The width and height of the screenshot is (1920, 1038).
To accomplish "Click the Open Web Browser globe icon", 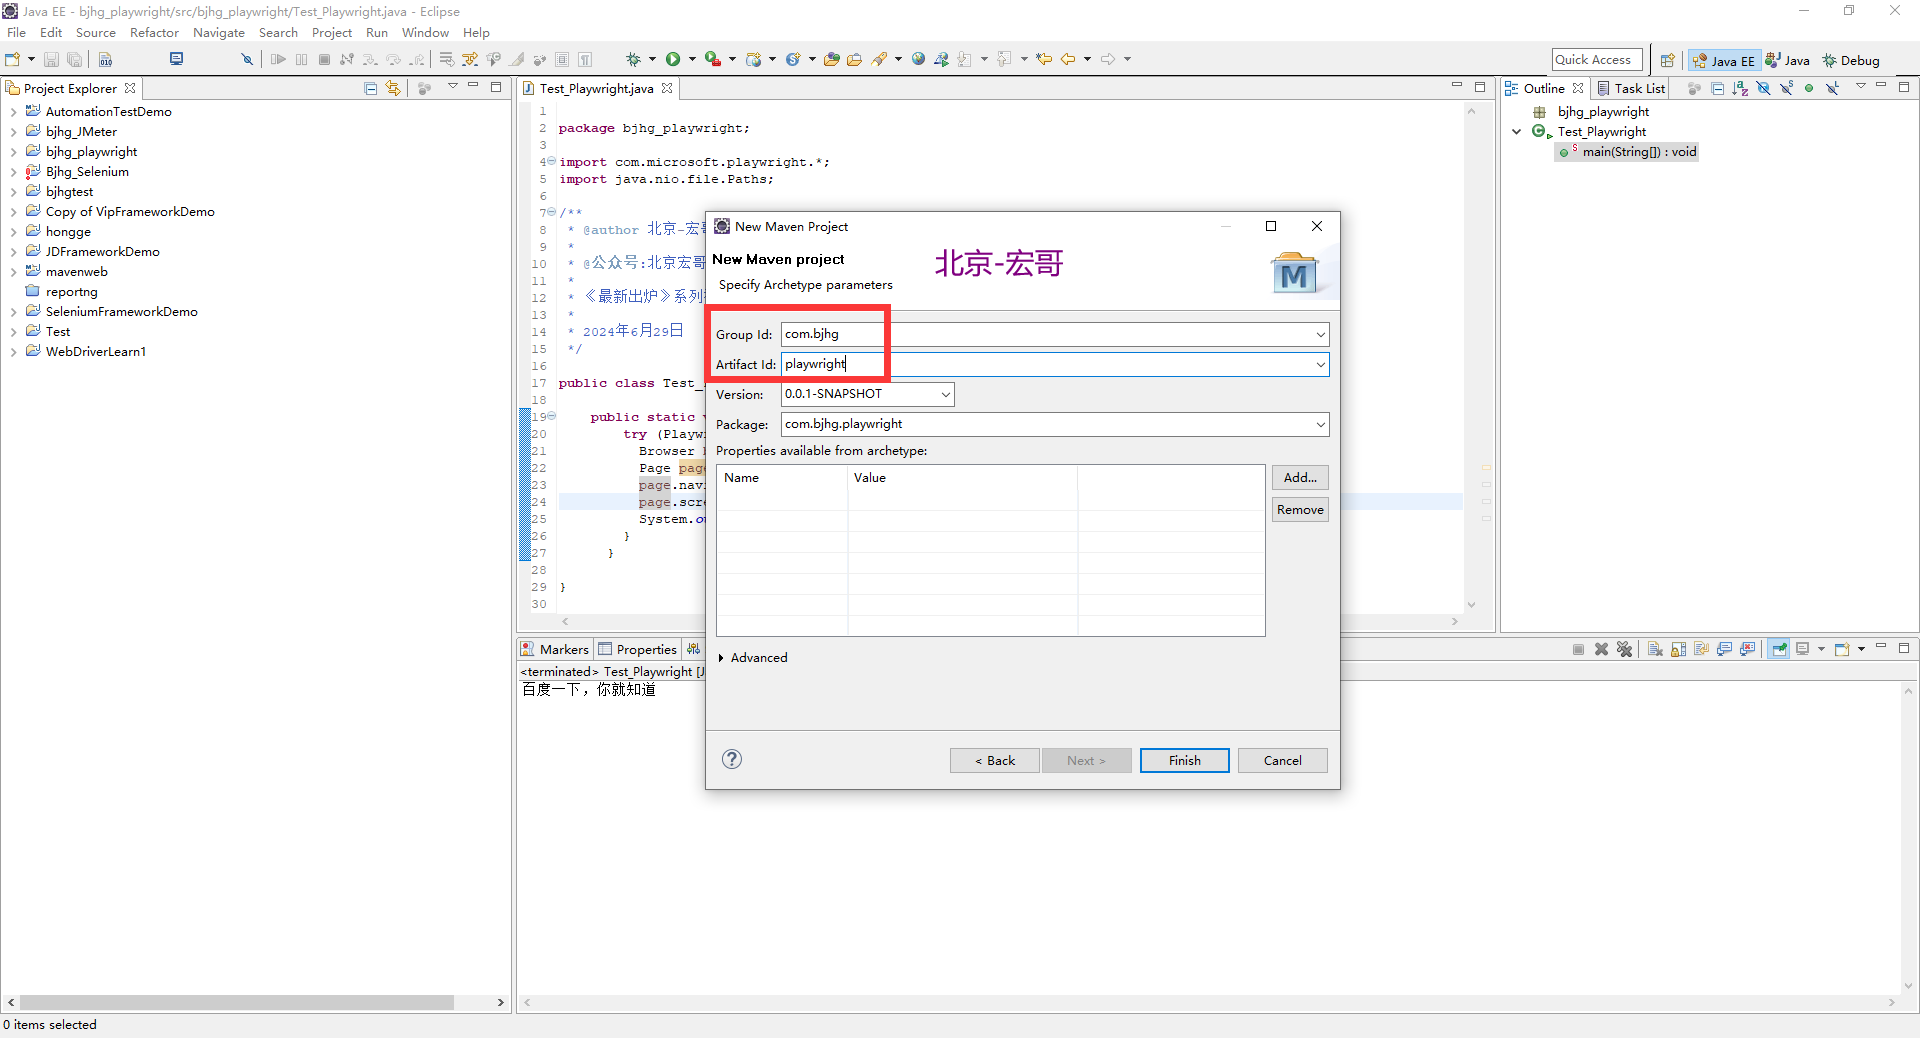I will (918, 59).
